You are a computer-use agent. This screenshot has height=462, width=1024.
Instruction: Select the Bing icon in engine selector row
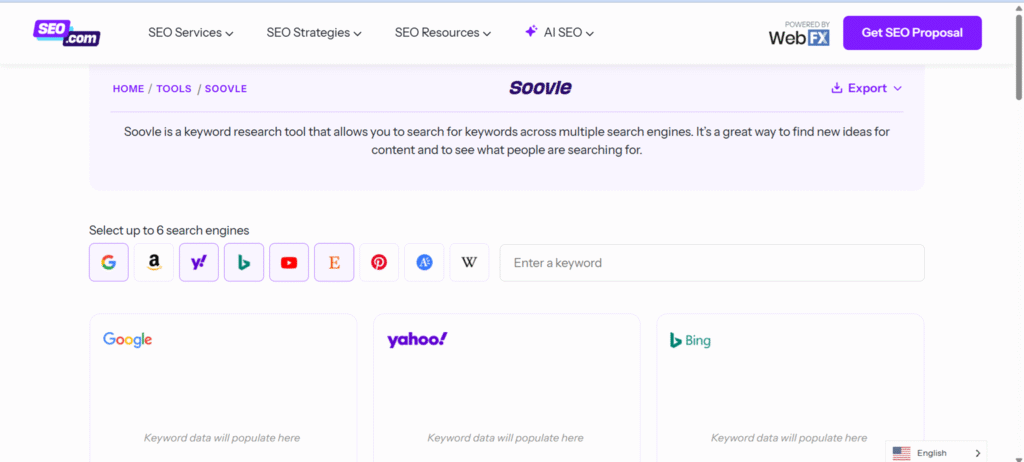244,262
